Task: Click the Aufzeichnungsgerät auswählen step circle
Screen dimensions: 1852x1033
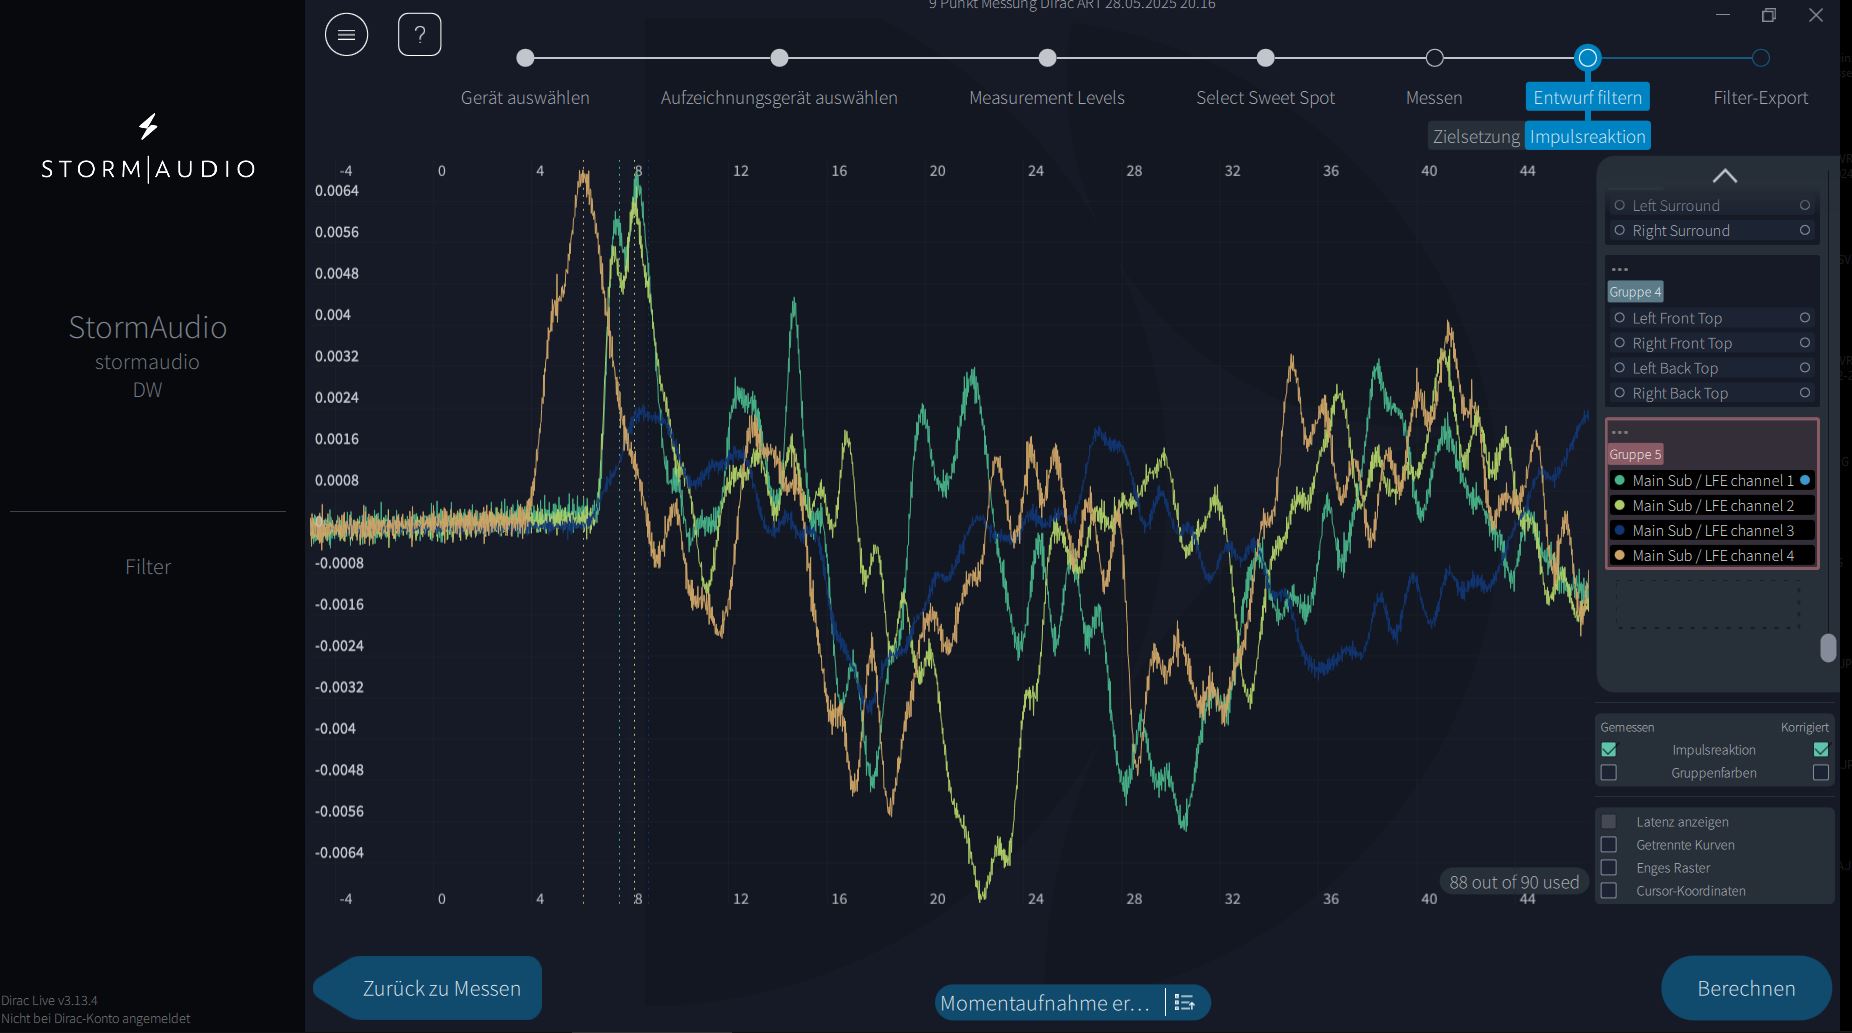Action: click(779, 58)
